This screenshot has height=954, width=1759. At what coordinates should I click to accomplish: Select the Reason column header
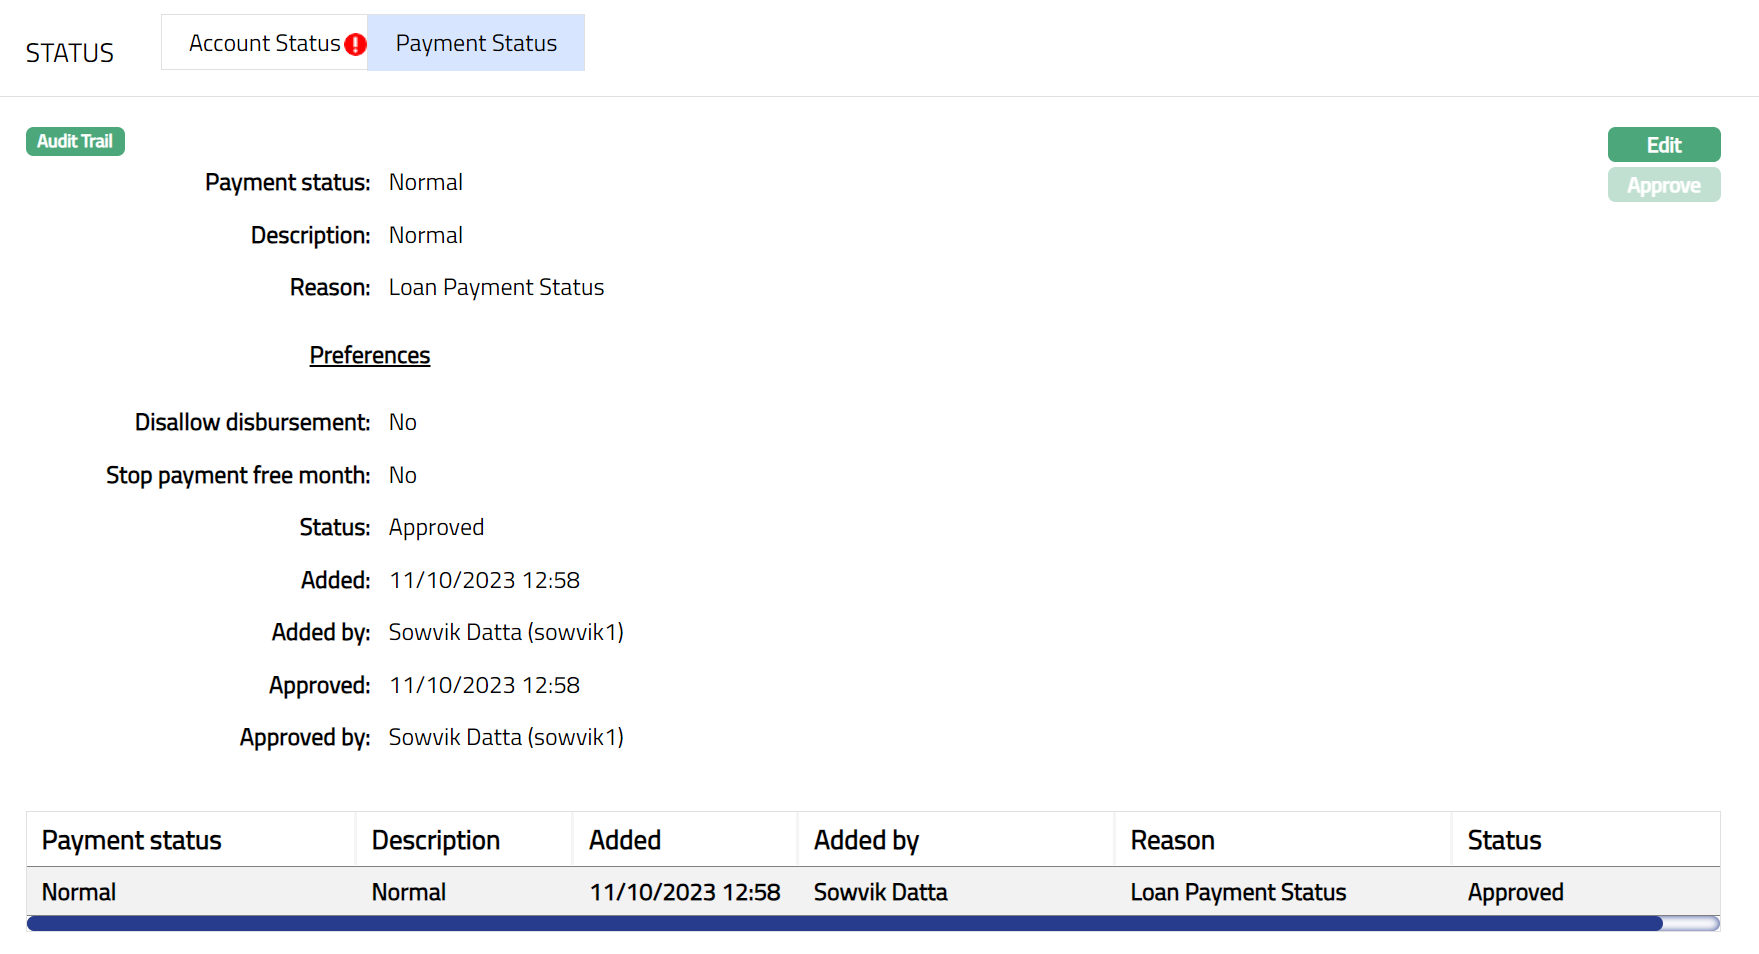point(1172,840)
